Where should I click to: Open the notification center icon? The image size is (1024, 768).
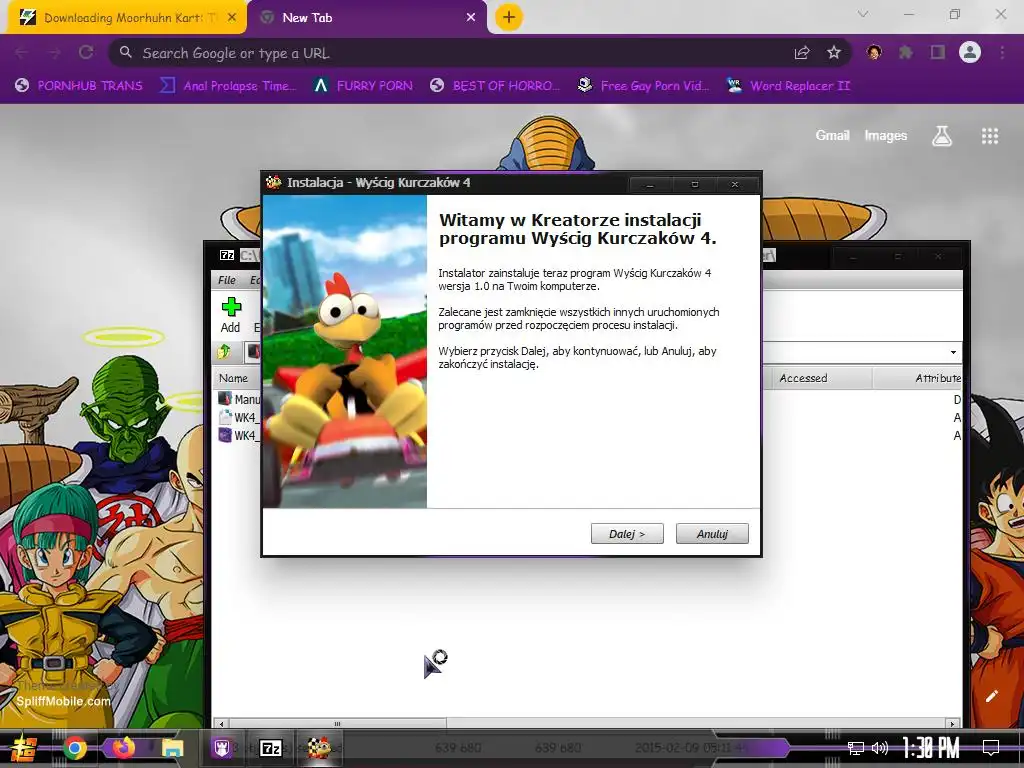pos(991,748)
